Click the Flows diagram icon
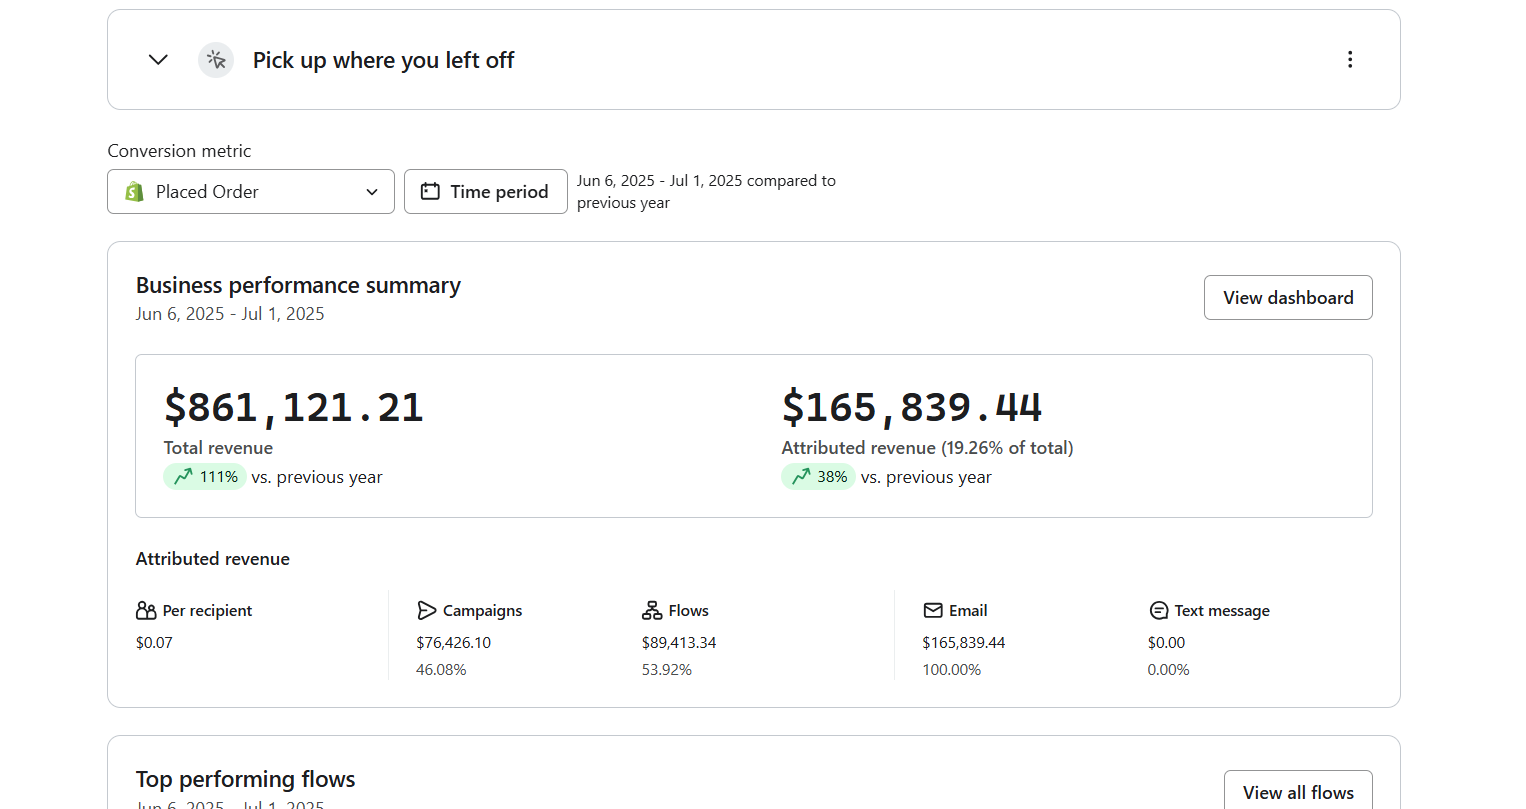1526x809 pixels. coord(652,611)
